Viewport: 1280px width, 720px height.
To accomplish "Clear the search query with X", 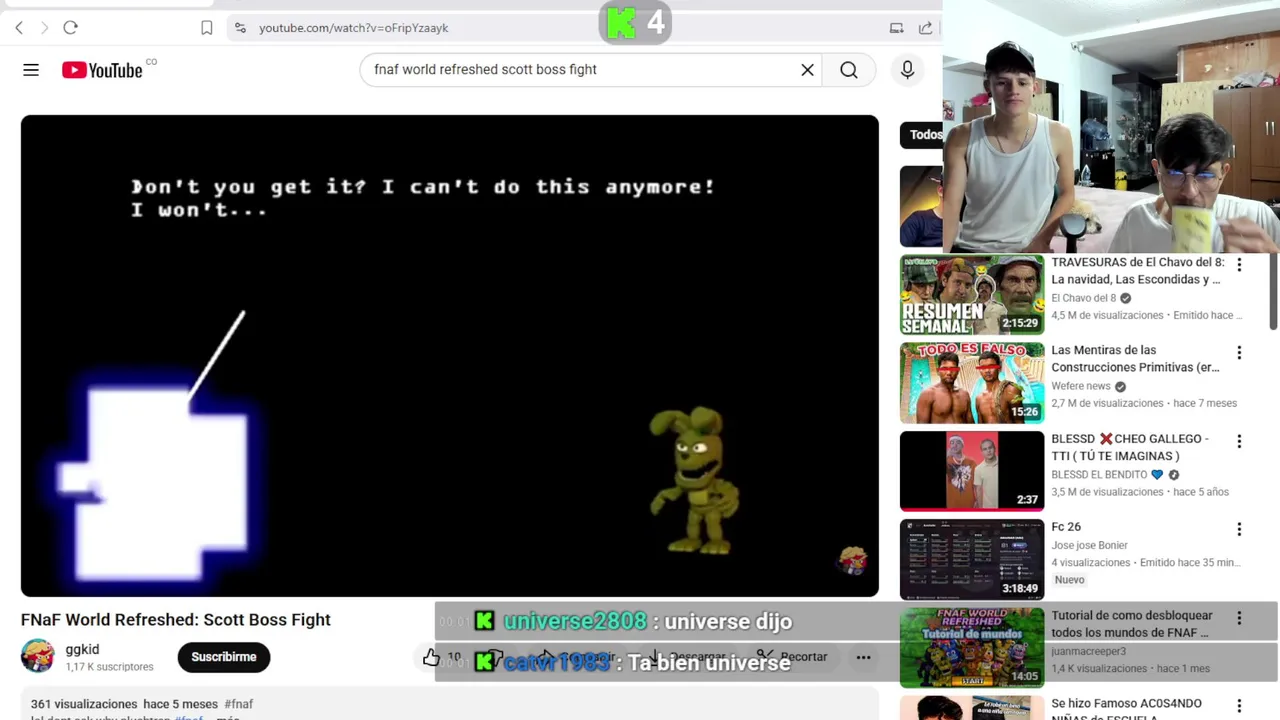I will tap(808, 70).
